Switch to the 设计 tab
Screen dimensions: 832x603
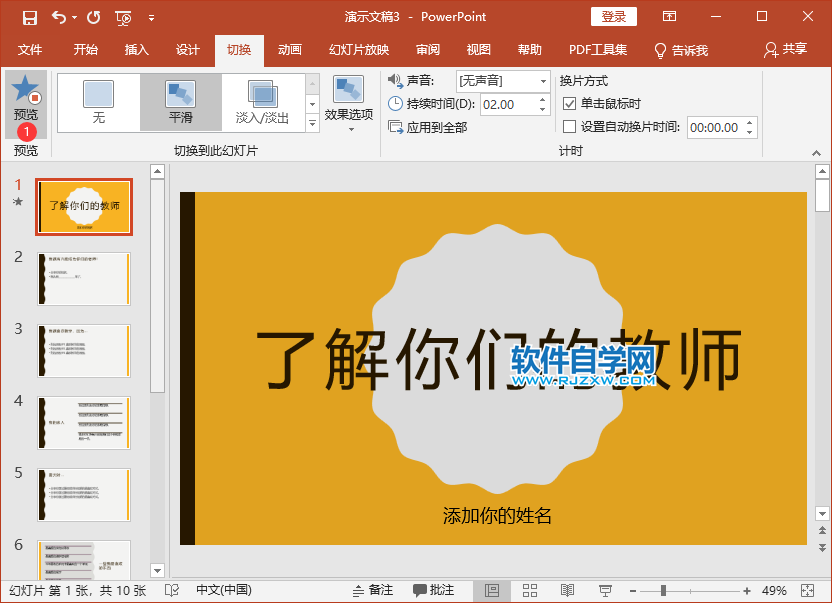[187, 50]
